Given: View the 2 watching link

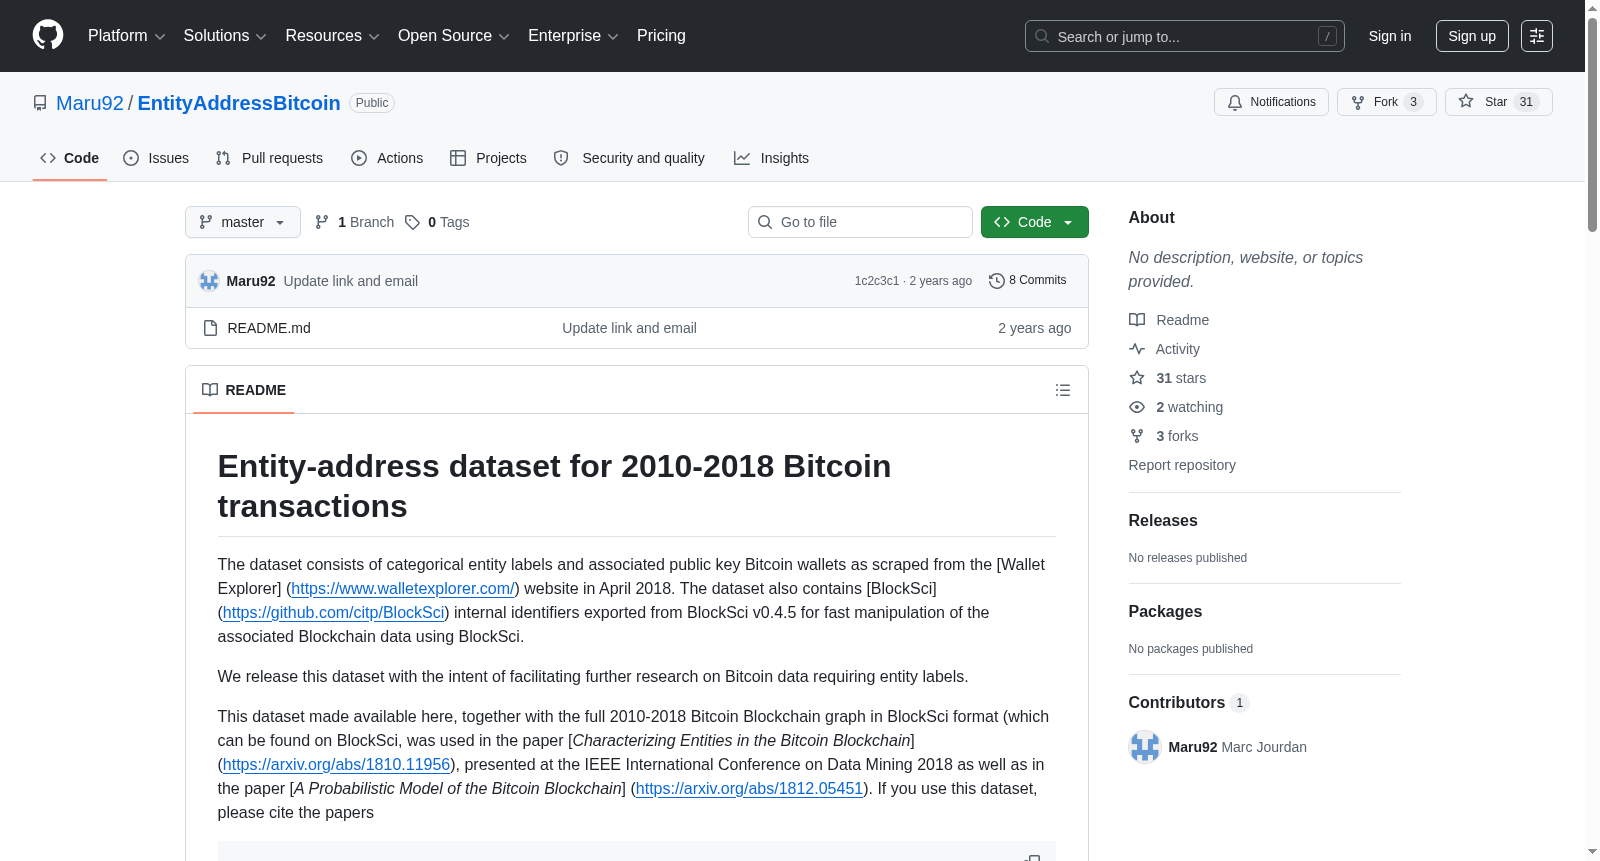Looking at the screenshot, I should [x=1189, y=407].
